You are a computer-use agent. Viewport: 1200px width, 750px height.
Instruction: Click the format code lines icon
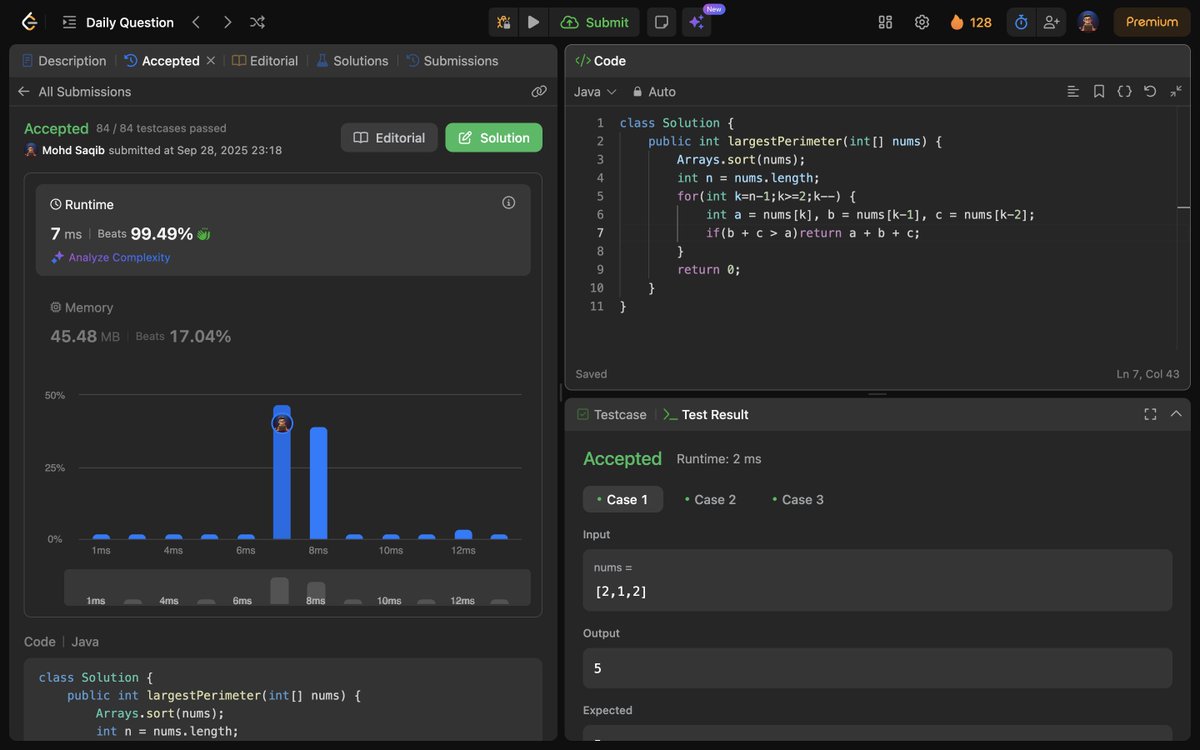(1073, 91)
